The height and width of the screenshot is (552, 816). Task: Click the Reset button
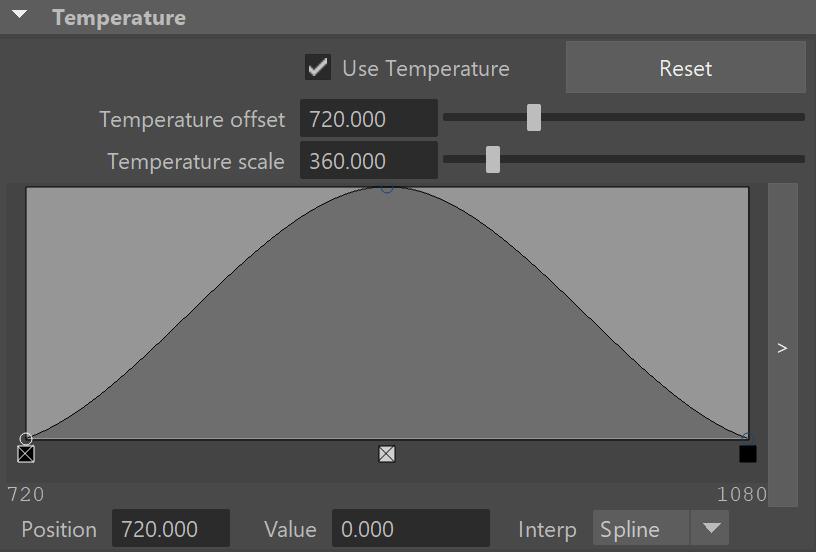(x=685, y=68)
